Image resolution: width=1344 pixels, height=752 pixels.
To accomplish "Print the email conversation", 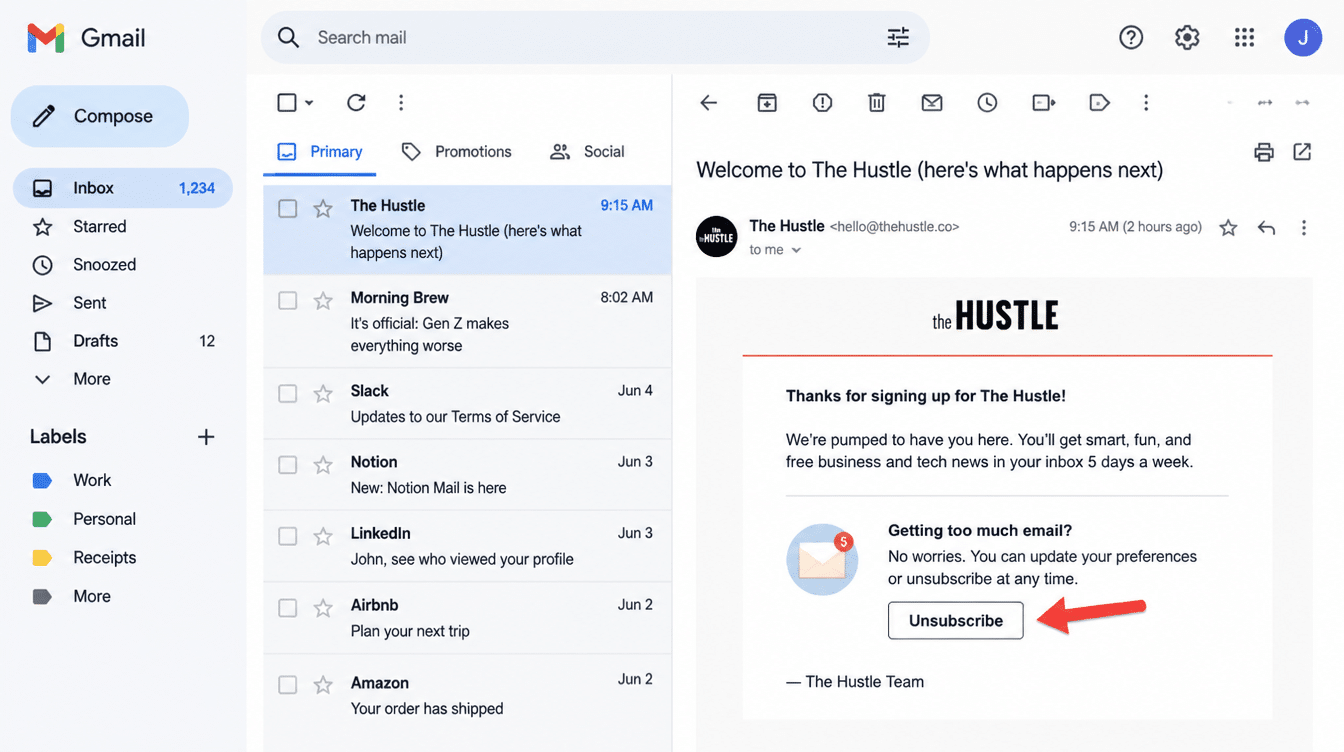I will 1264,152.
